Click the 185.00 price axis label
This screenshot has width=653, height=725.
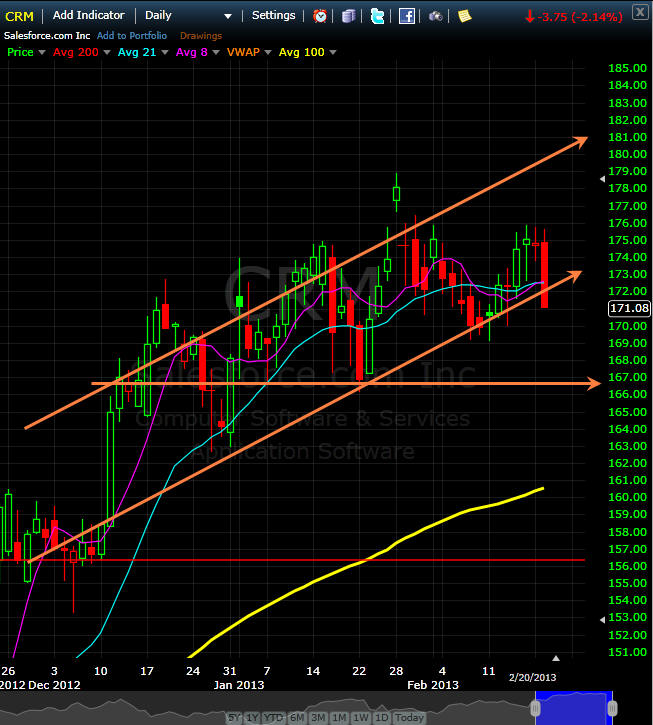pos(628,68)
